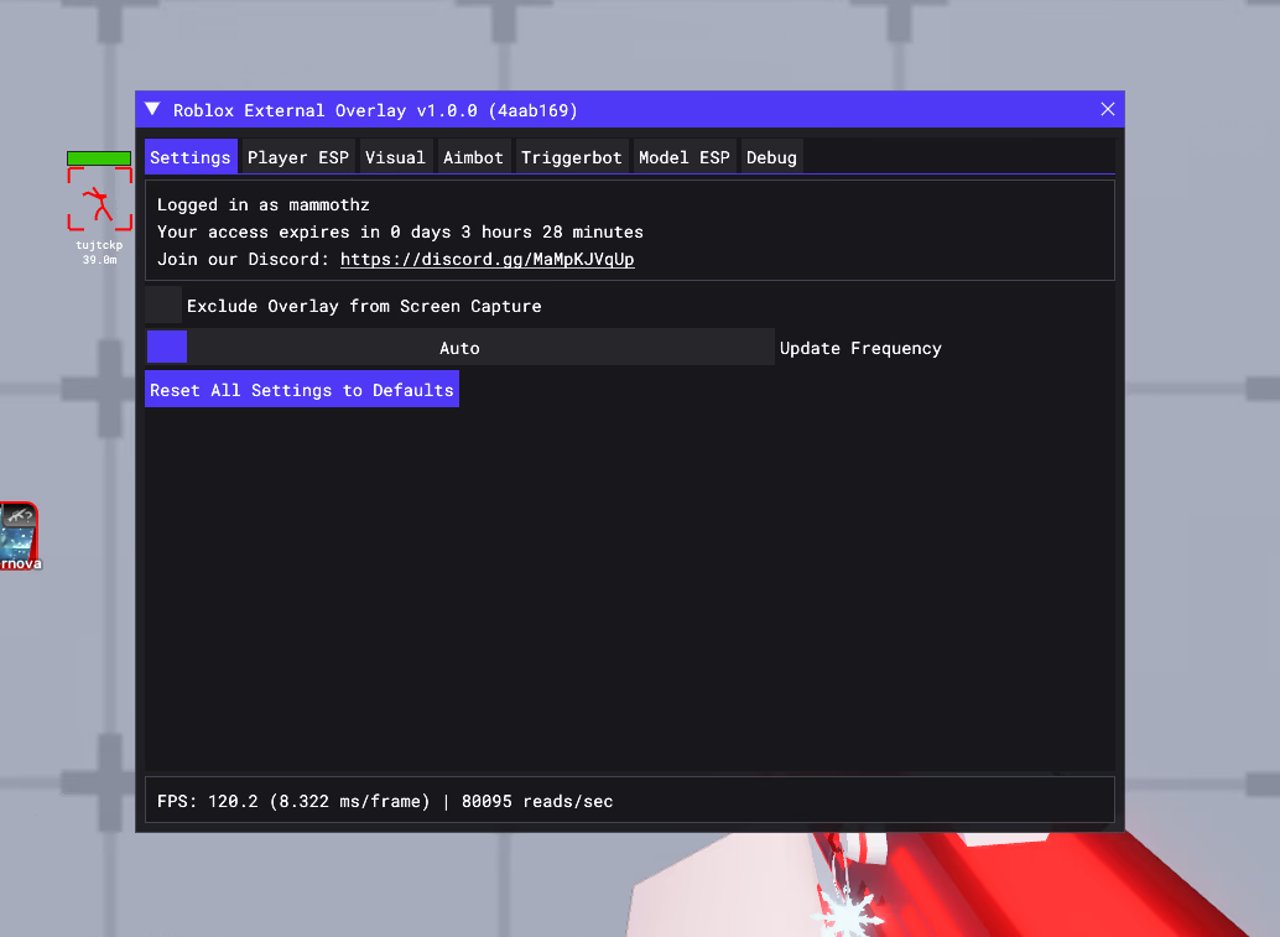Switch to the Player ESP tab

[x=298, y=157]
